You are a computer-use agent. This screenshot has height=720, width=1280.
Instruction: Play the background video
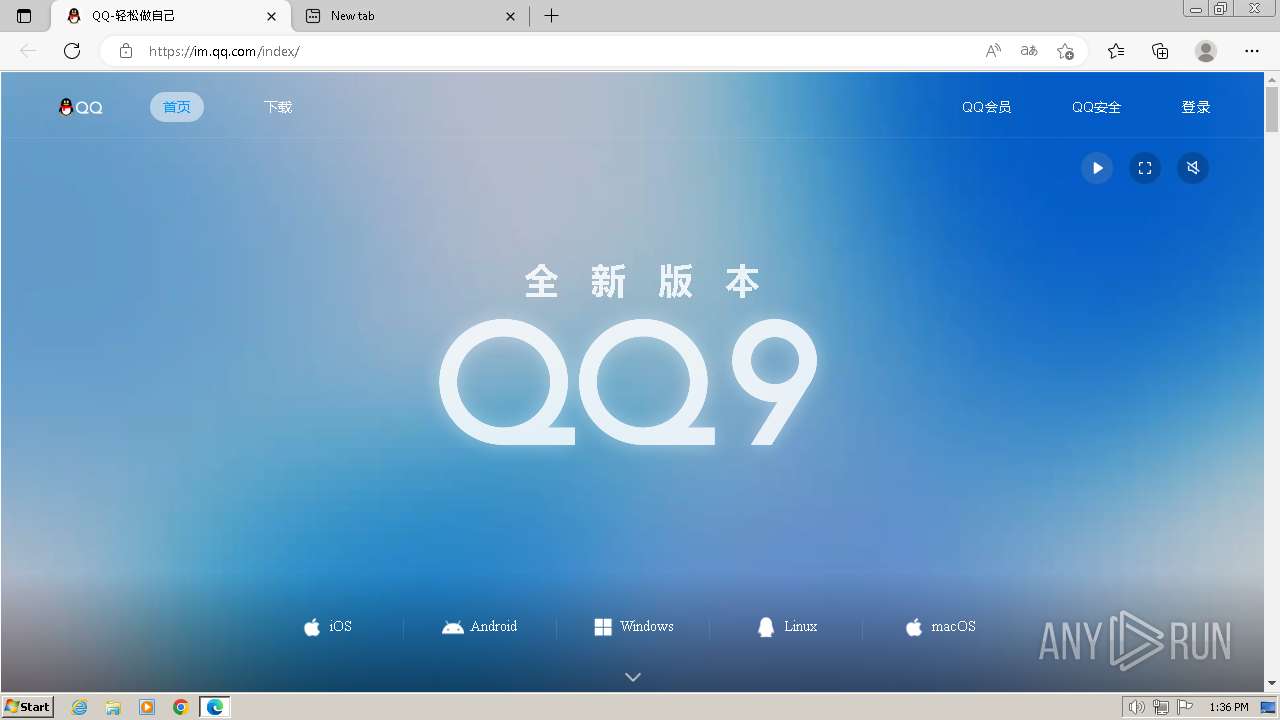tap(1097, 168)
